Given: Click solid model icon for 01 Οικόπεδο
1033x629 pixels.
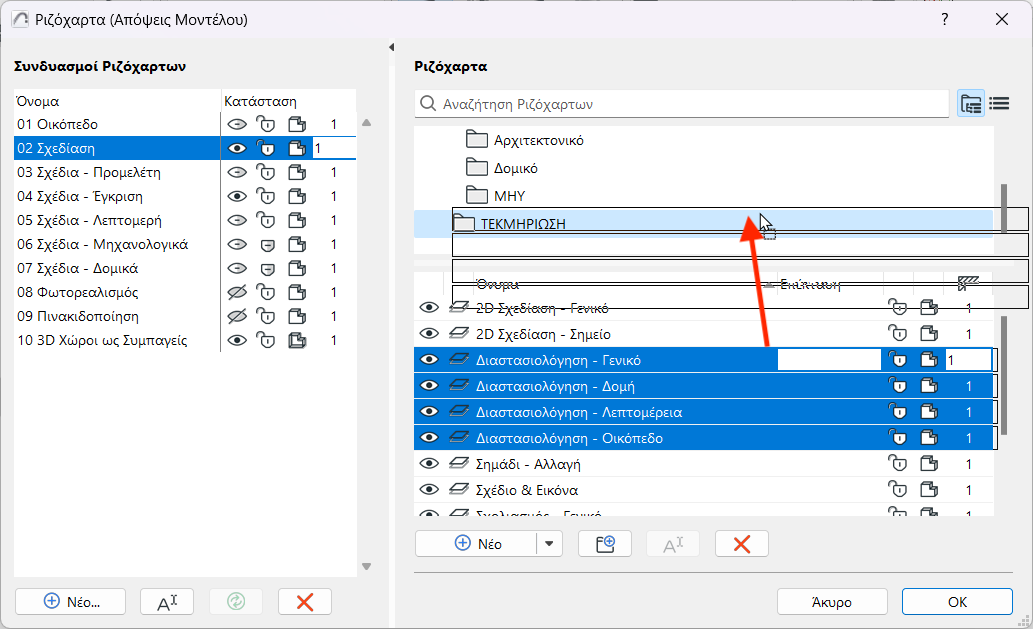Looking at the screenshot, I should click(x=296, y=125).
